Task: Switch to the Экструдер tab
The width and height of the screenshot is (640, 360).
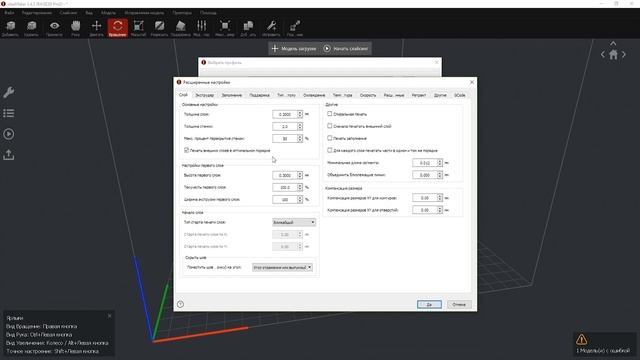Action: tap(204, 95)
